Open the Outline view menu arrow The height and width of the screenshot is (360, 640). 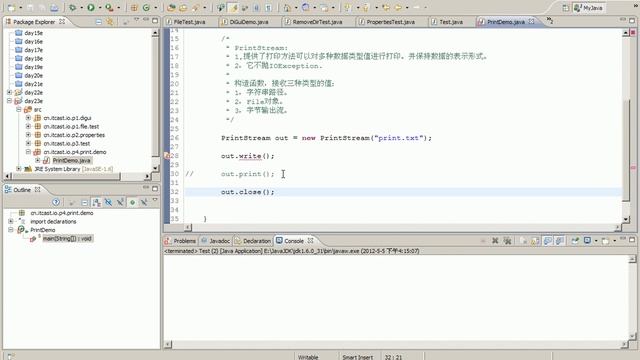click(155, 200)
